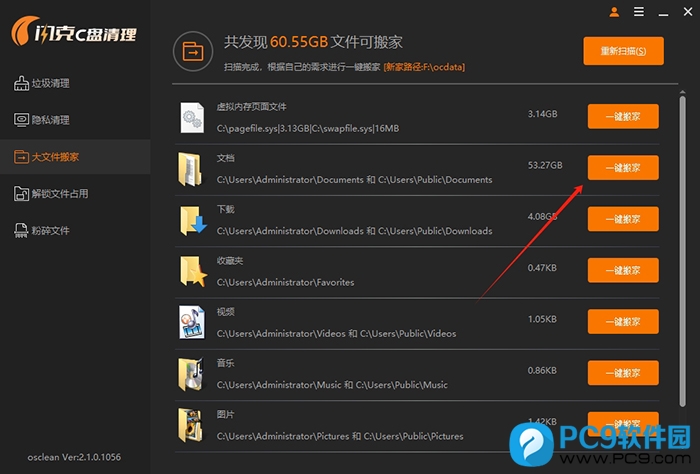Switch to 隐私清理 in sidebar
The width and height of the screenshot is (700, 474).
tap(49, 120)
